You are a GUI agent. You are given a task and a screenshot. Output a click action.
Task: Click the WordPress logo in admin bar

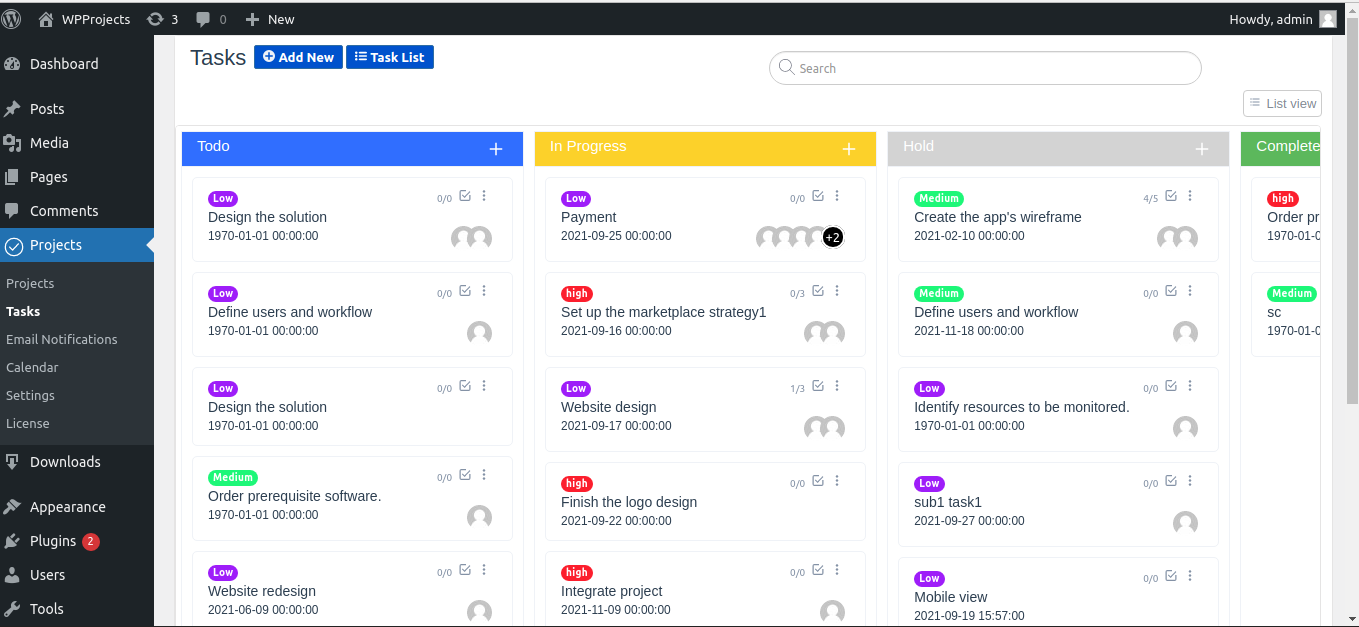point(12,19)
